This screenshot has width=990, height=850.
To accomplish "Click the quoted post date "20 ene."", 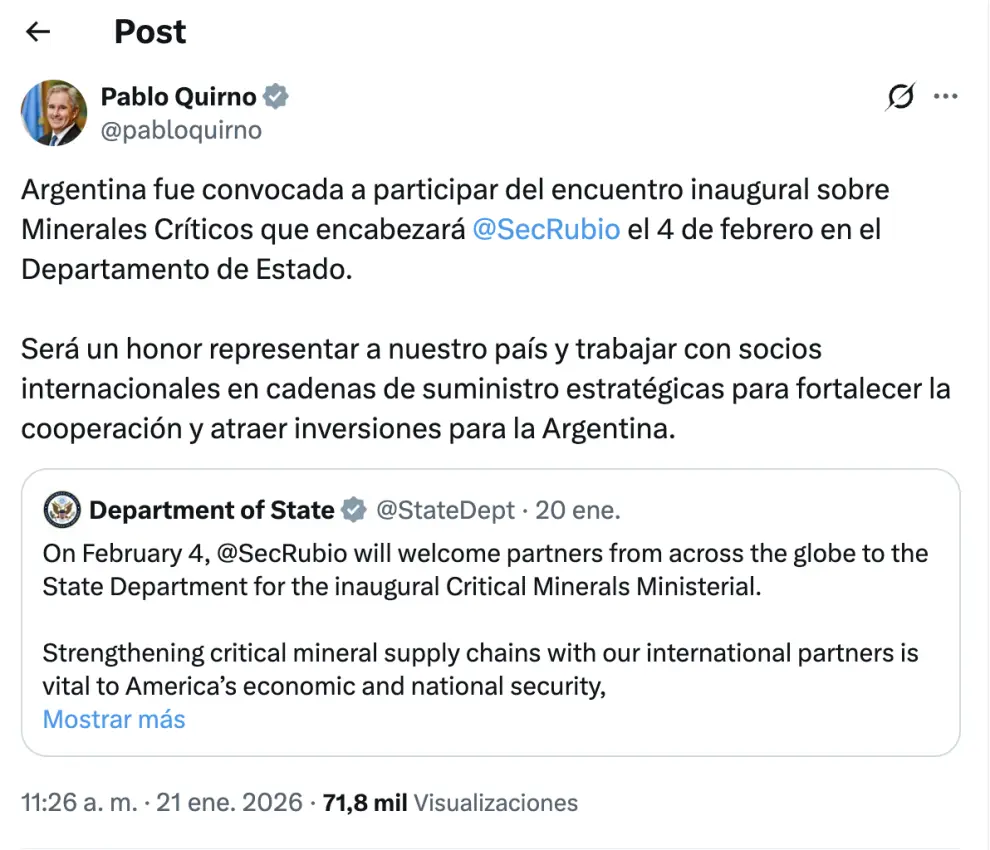I will coord(578,511).
